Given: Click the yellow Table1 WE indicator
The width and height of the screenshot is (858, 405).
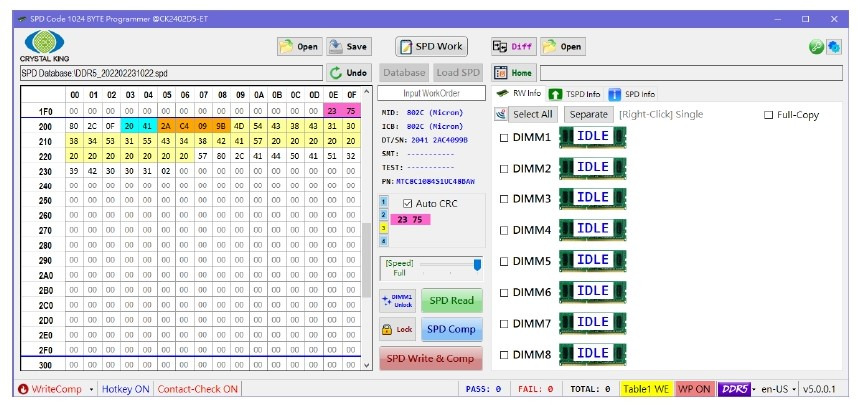Looking at the screenshot, I should [646, 389].
